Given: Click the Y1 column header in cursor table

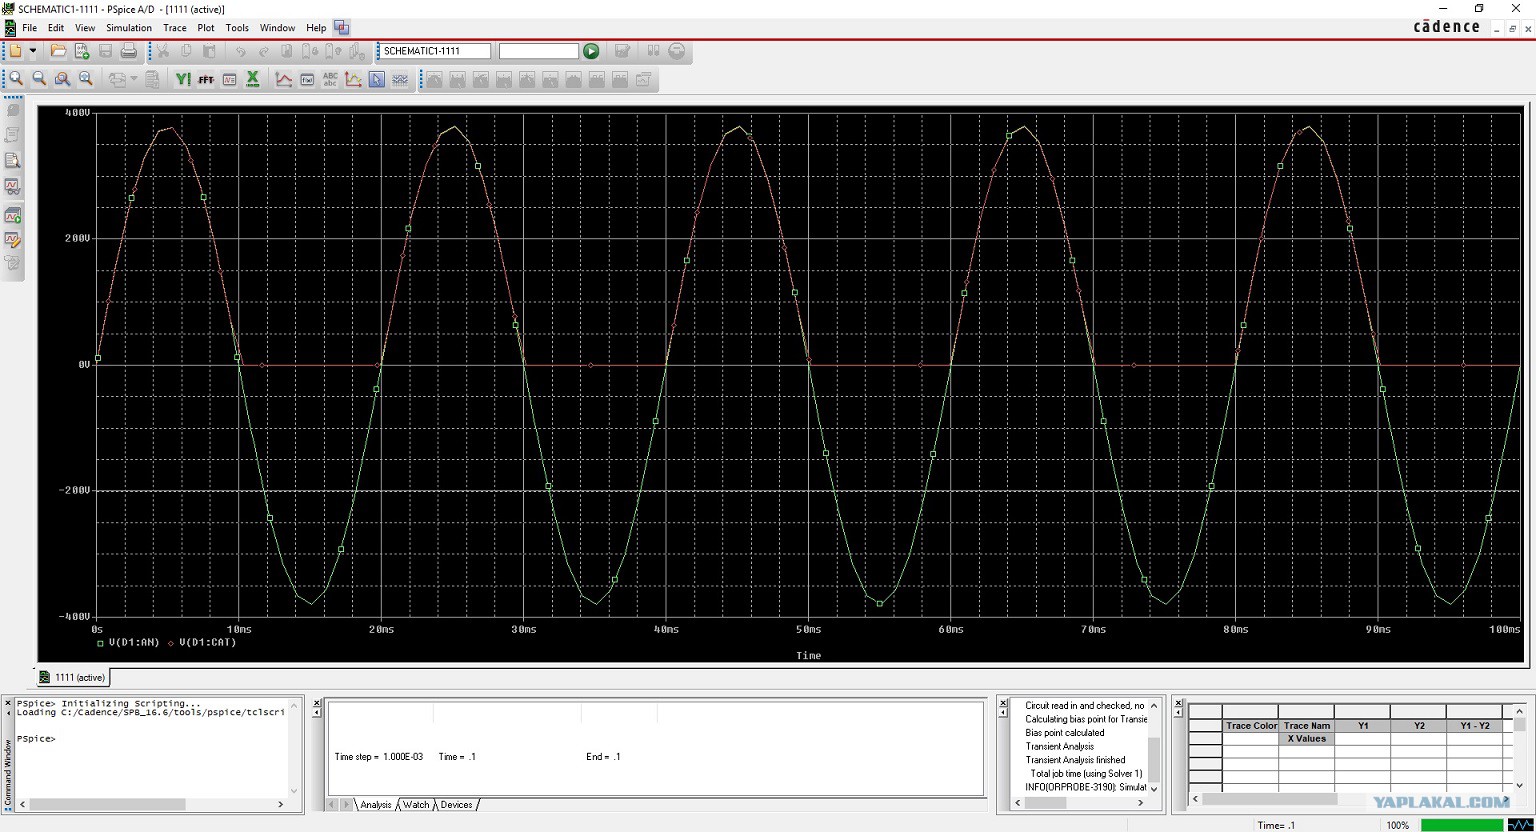Looking at the screenshot, I should 1363,726.
